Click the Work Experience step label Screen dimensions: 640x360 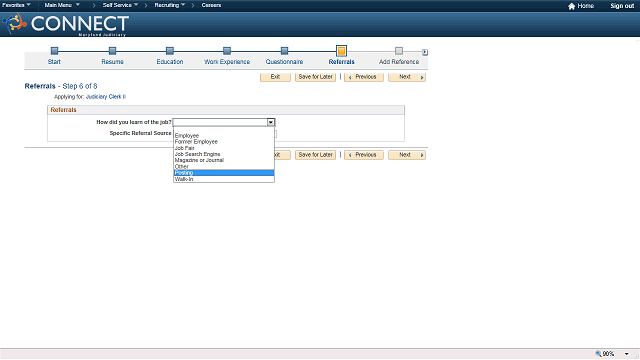tap(227, 62)
